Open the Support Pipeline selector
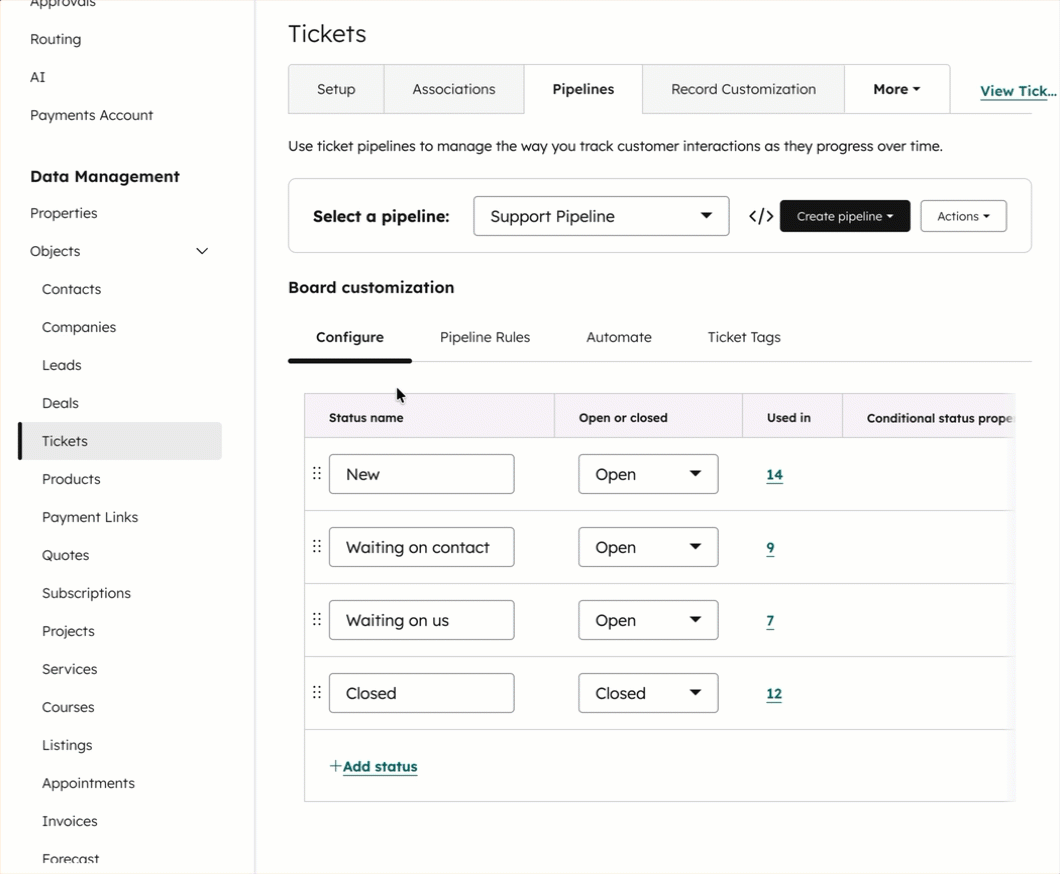The width and height of the screenshot is (1060, 874). pyautogui.click(x=600, y=215)
